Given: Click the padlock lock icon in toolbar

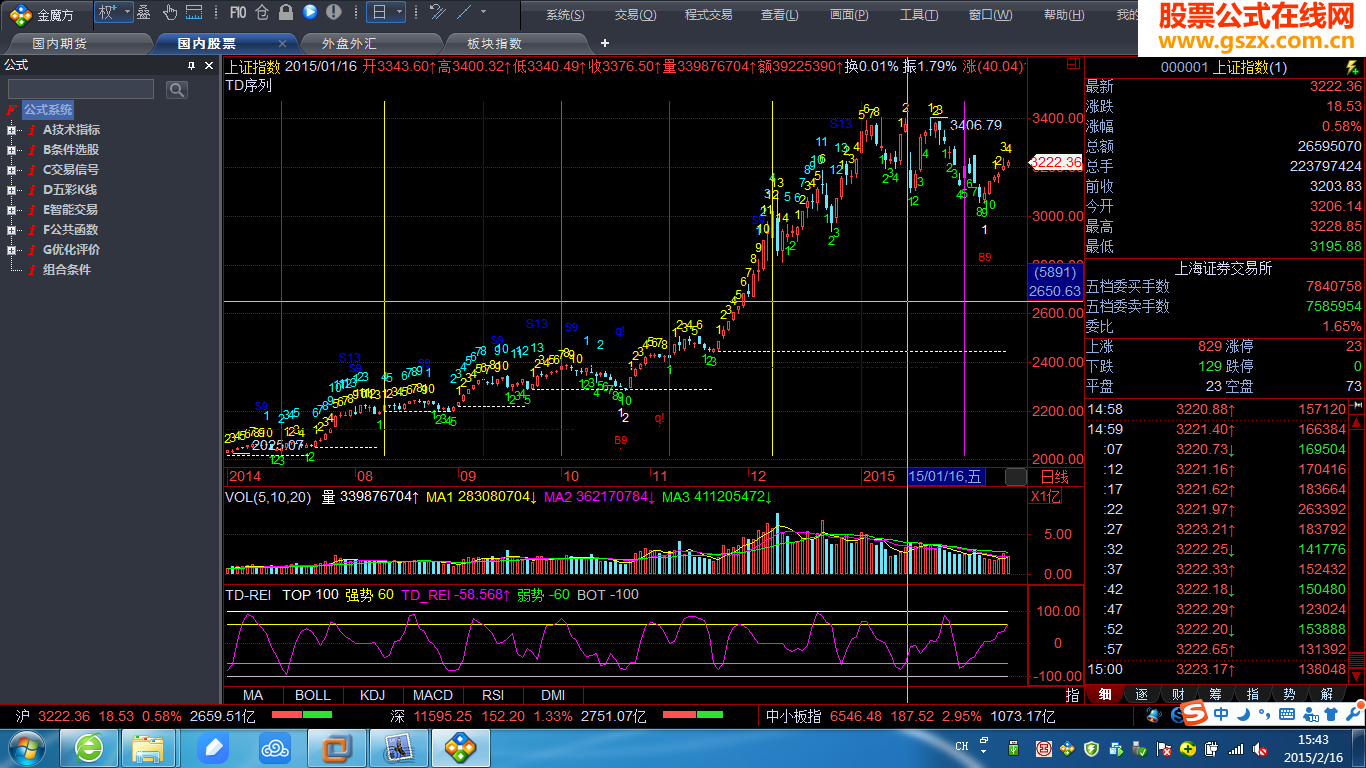Looking at the screenshot, I should [285, 13].
